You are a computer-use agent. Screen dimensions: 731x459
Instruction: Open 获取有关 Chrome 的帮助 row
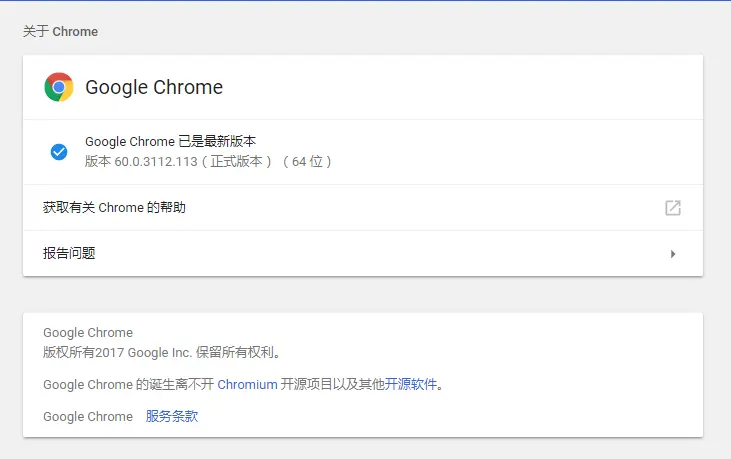tap(363, 208)
